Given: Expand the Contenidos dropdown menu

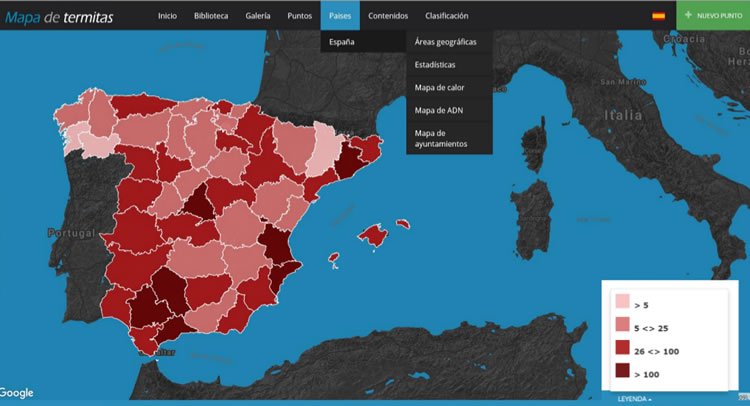Looking at the screenshot, I should tap(388, 16).
